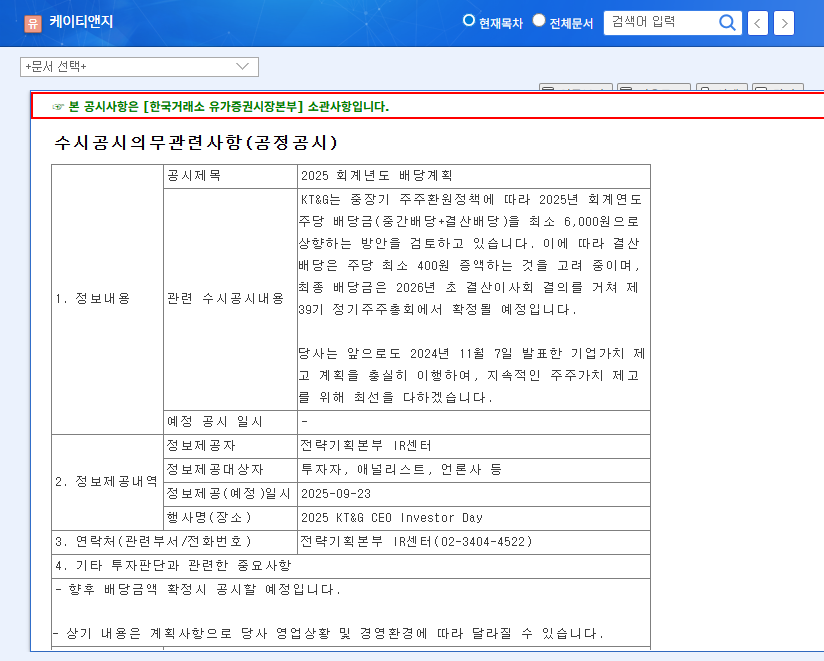Image resolution: width=824 pixels, height=661 pixels.
Task: Click the 정보제공대상자 label cell
Action: point(230,470)
